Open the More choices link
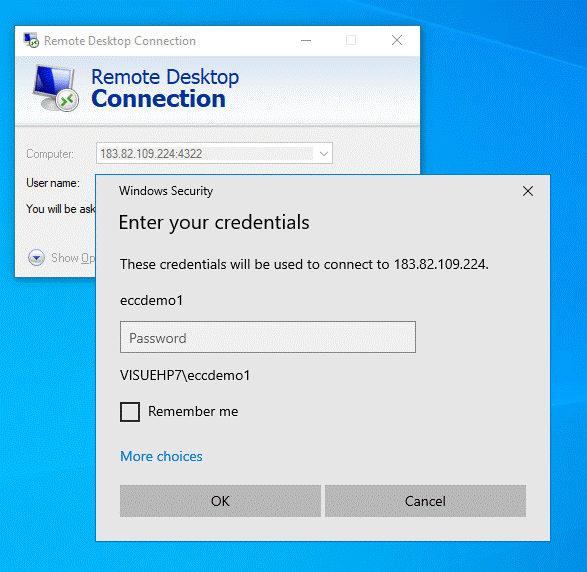 pyautogui.click(x=161, y=456)
